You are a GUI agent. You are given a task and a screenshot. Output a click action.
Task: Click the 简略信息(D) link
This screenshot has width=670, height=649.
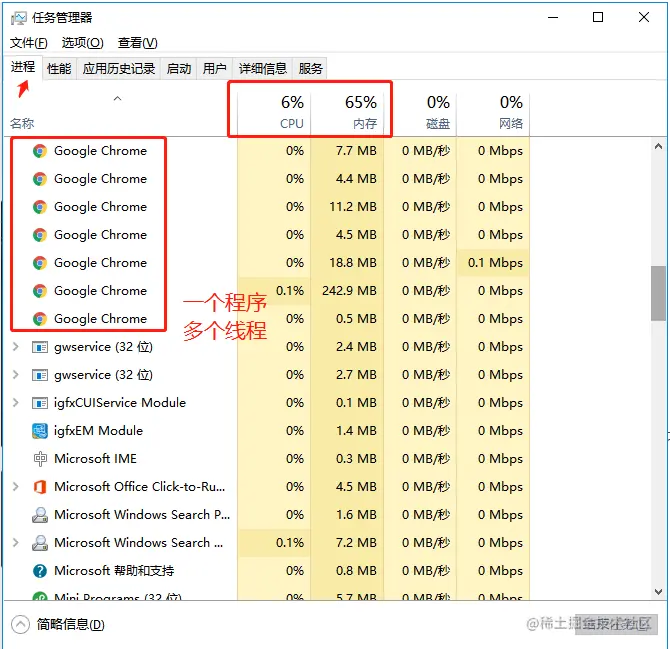point(71,625)
